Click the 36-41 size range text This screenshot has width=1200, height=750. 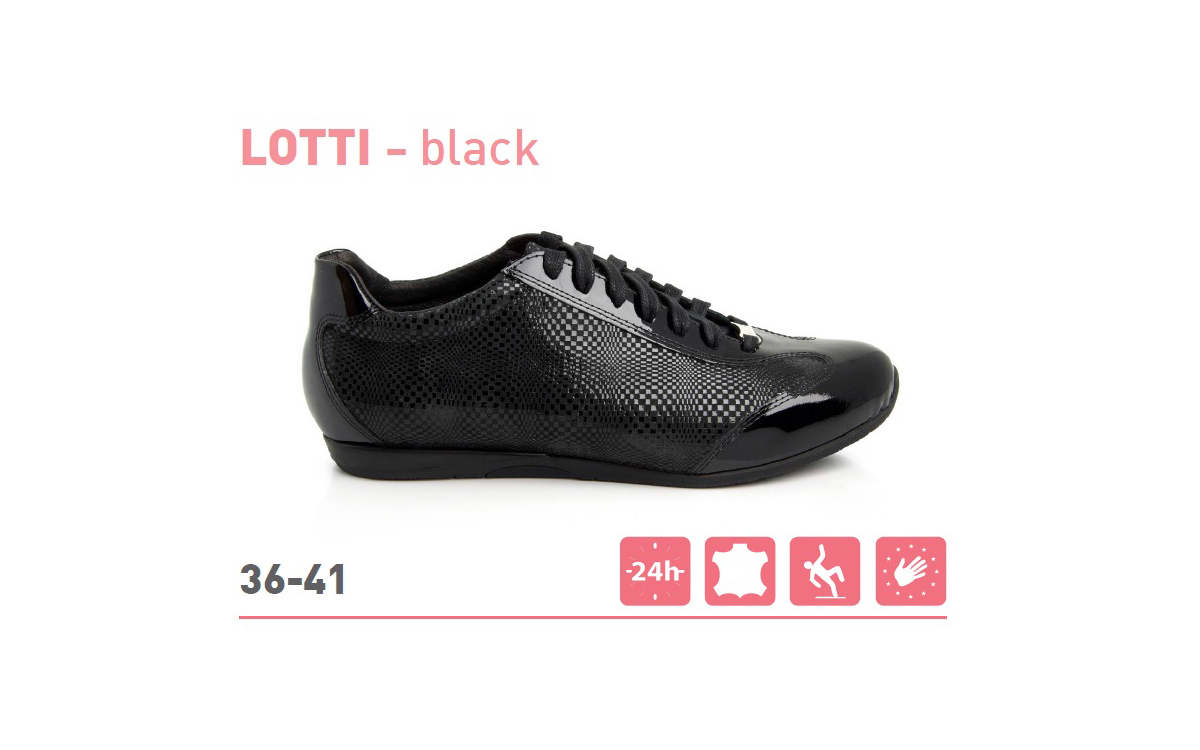coord(293,580)
